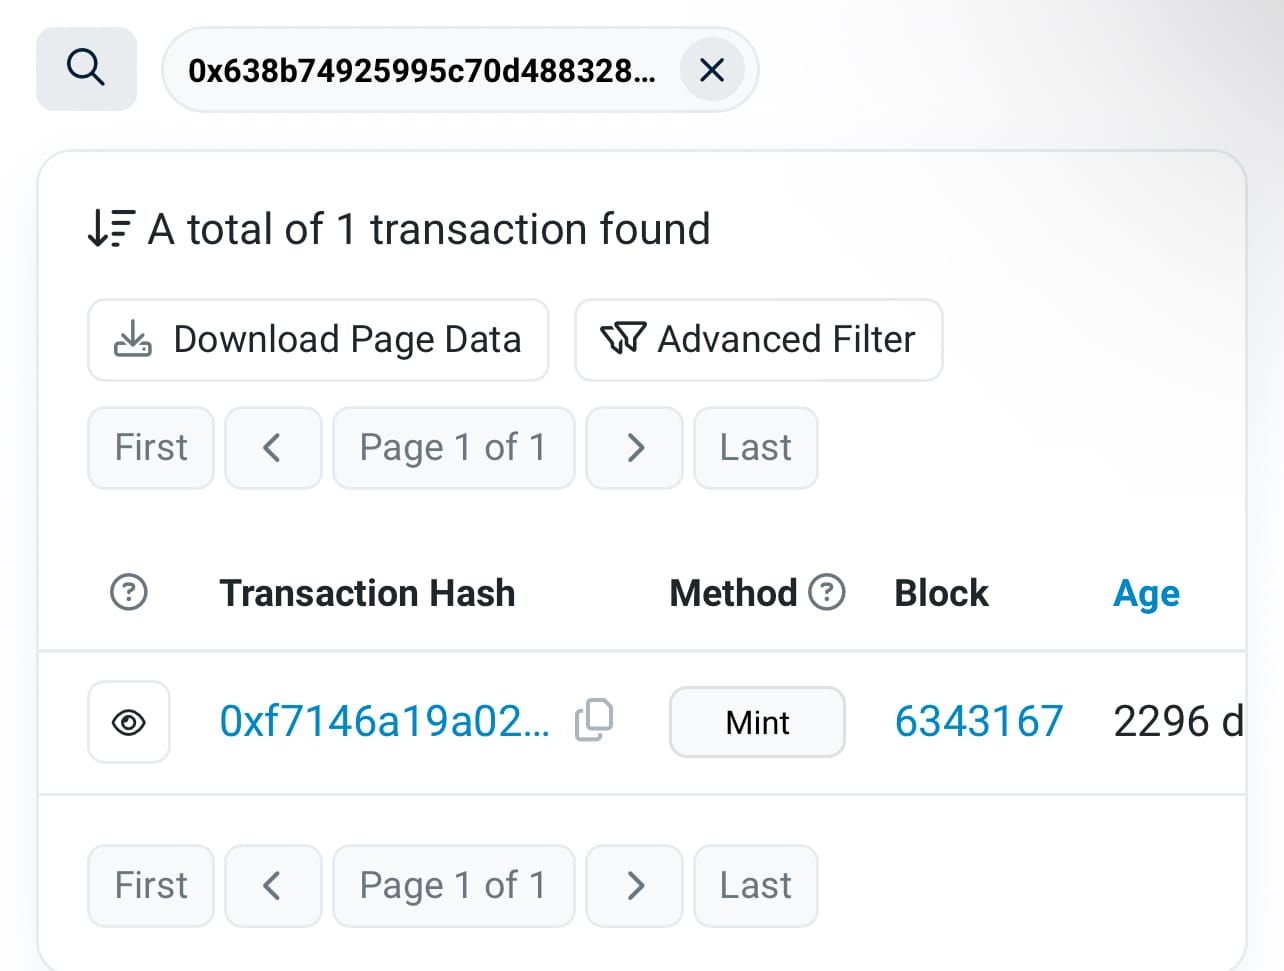Click the bottom next page chevron
Image resolution: width=1284 pixels, height=971 pixels.
tap(634, 886)
